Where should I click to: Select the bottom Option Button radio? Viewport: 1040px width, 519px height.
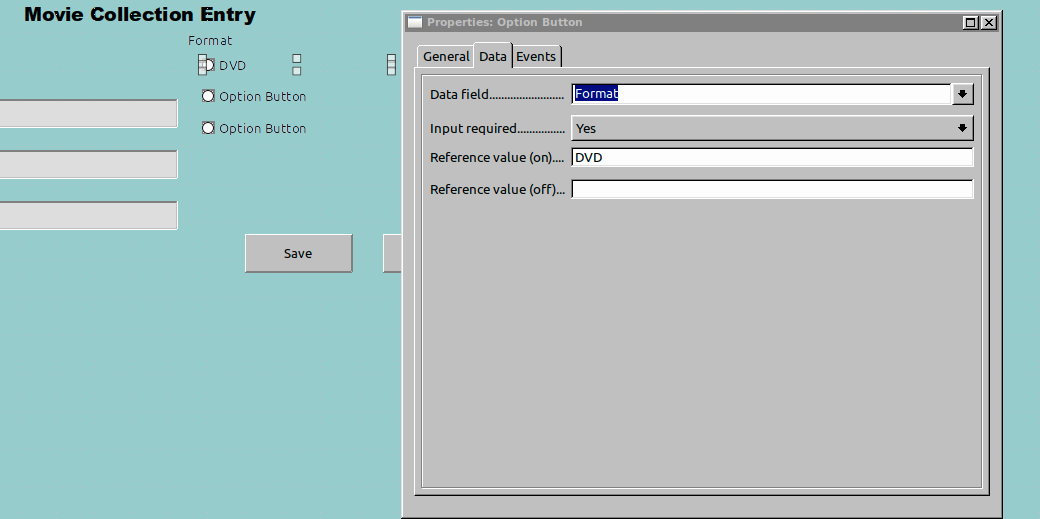pos(209,129)
